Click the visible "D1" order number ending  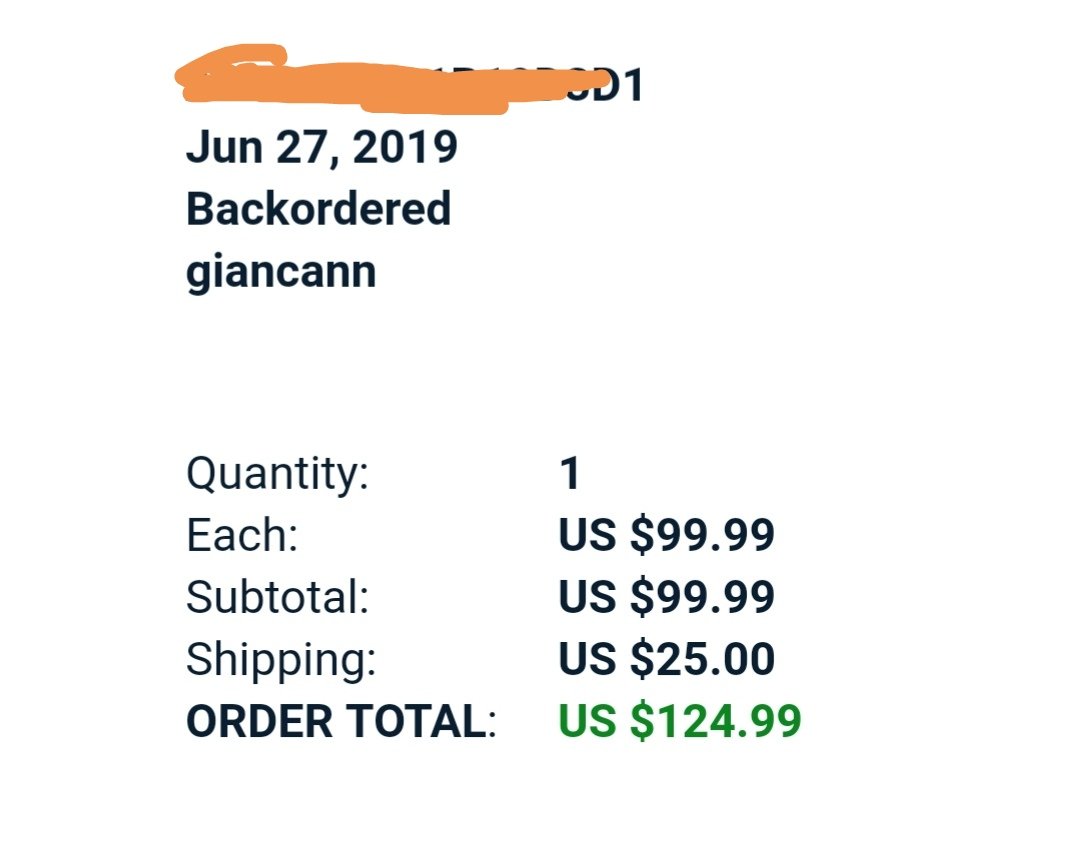[622, 88]
